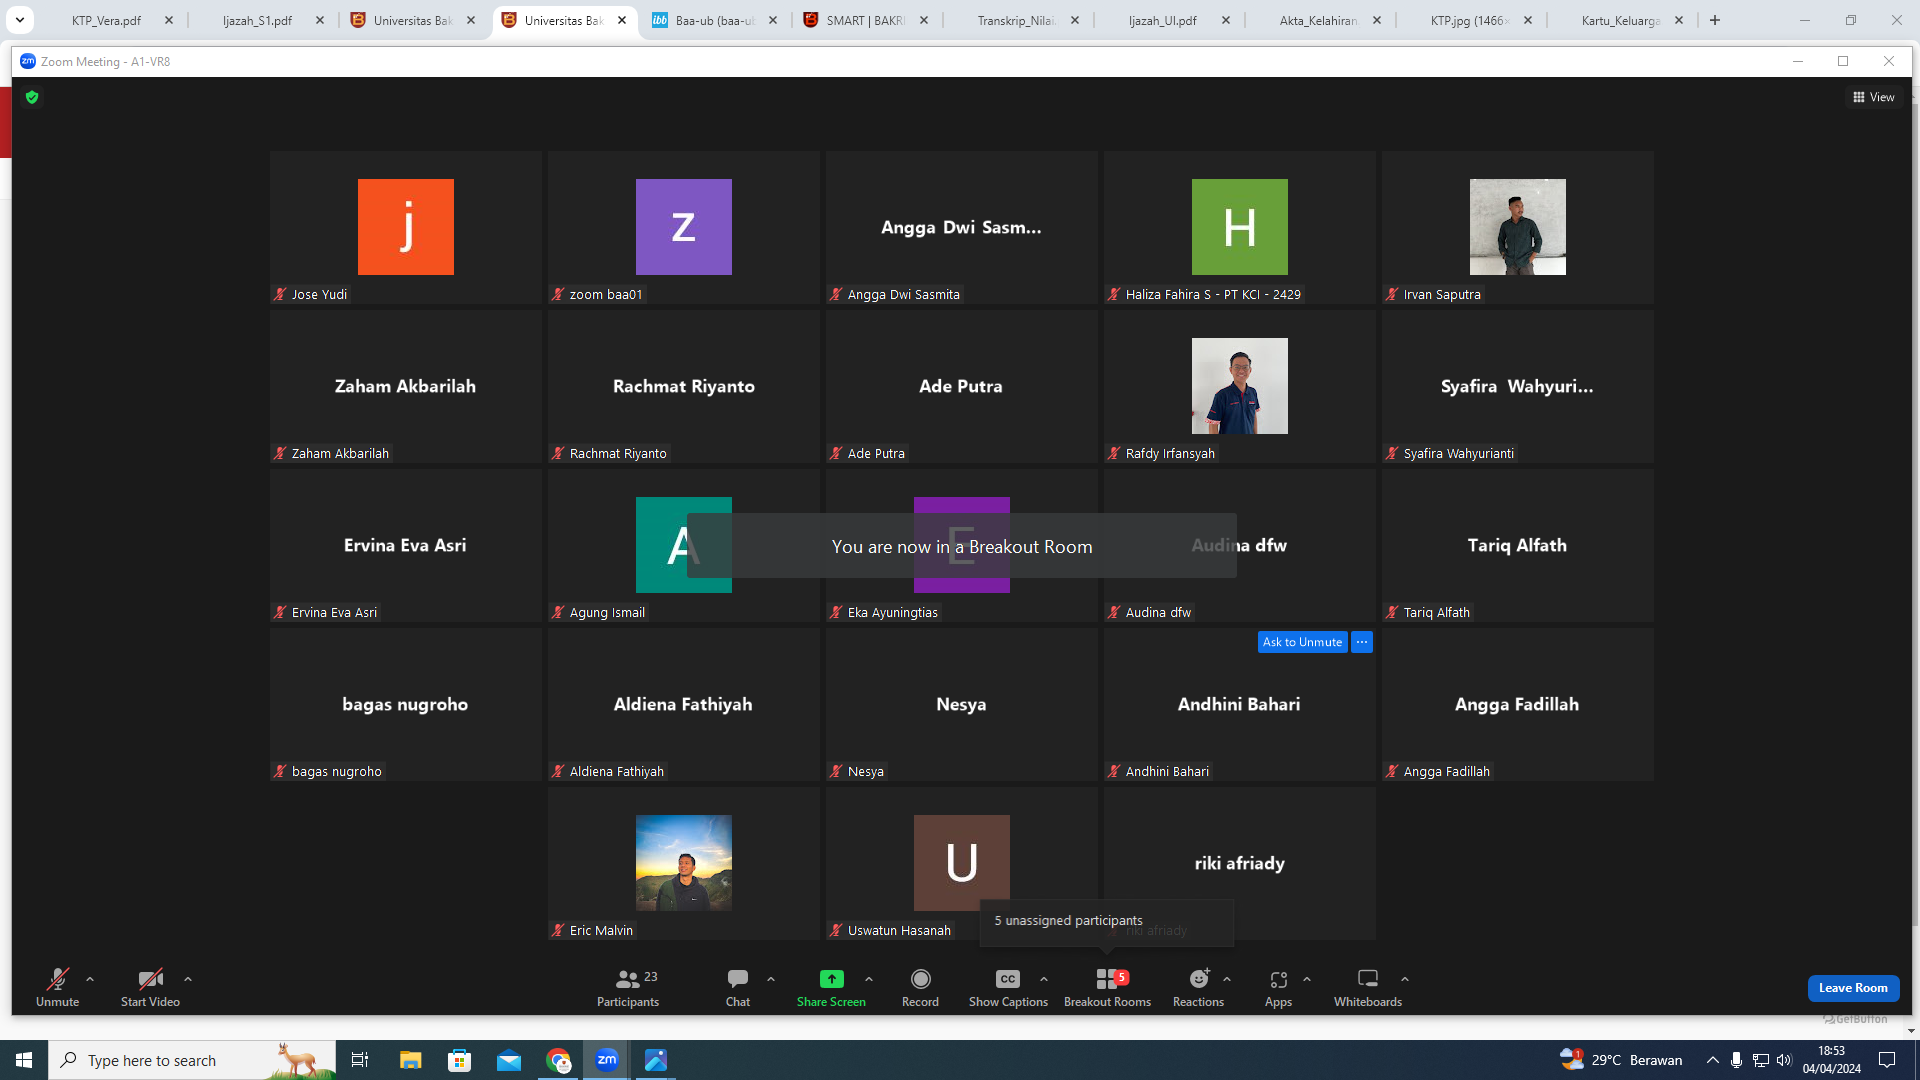Select Irvan Saputra's video tile

(x=1517, y=227)
